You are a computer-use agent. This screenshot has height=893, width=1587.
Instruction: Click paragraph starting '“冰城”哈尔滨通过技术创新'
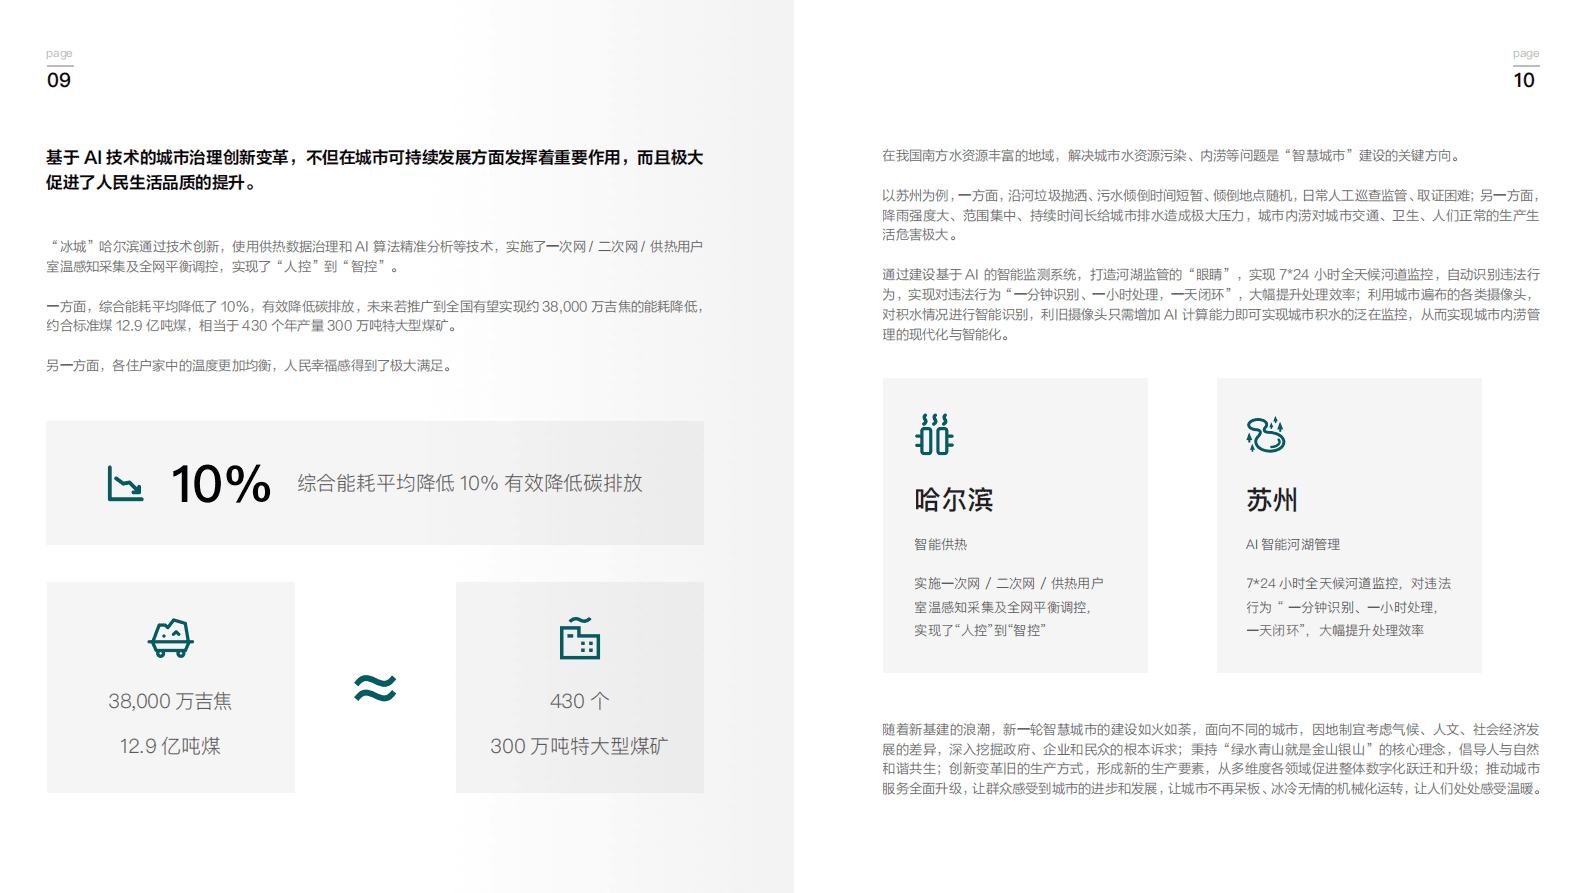click(x=375, y=256)
